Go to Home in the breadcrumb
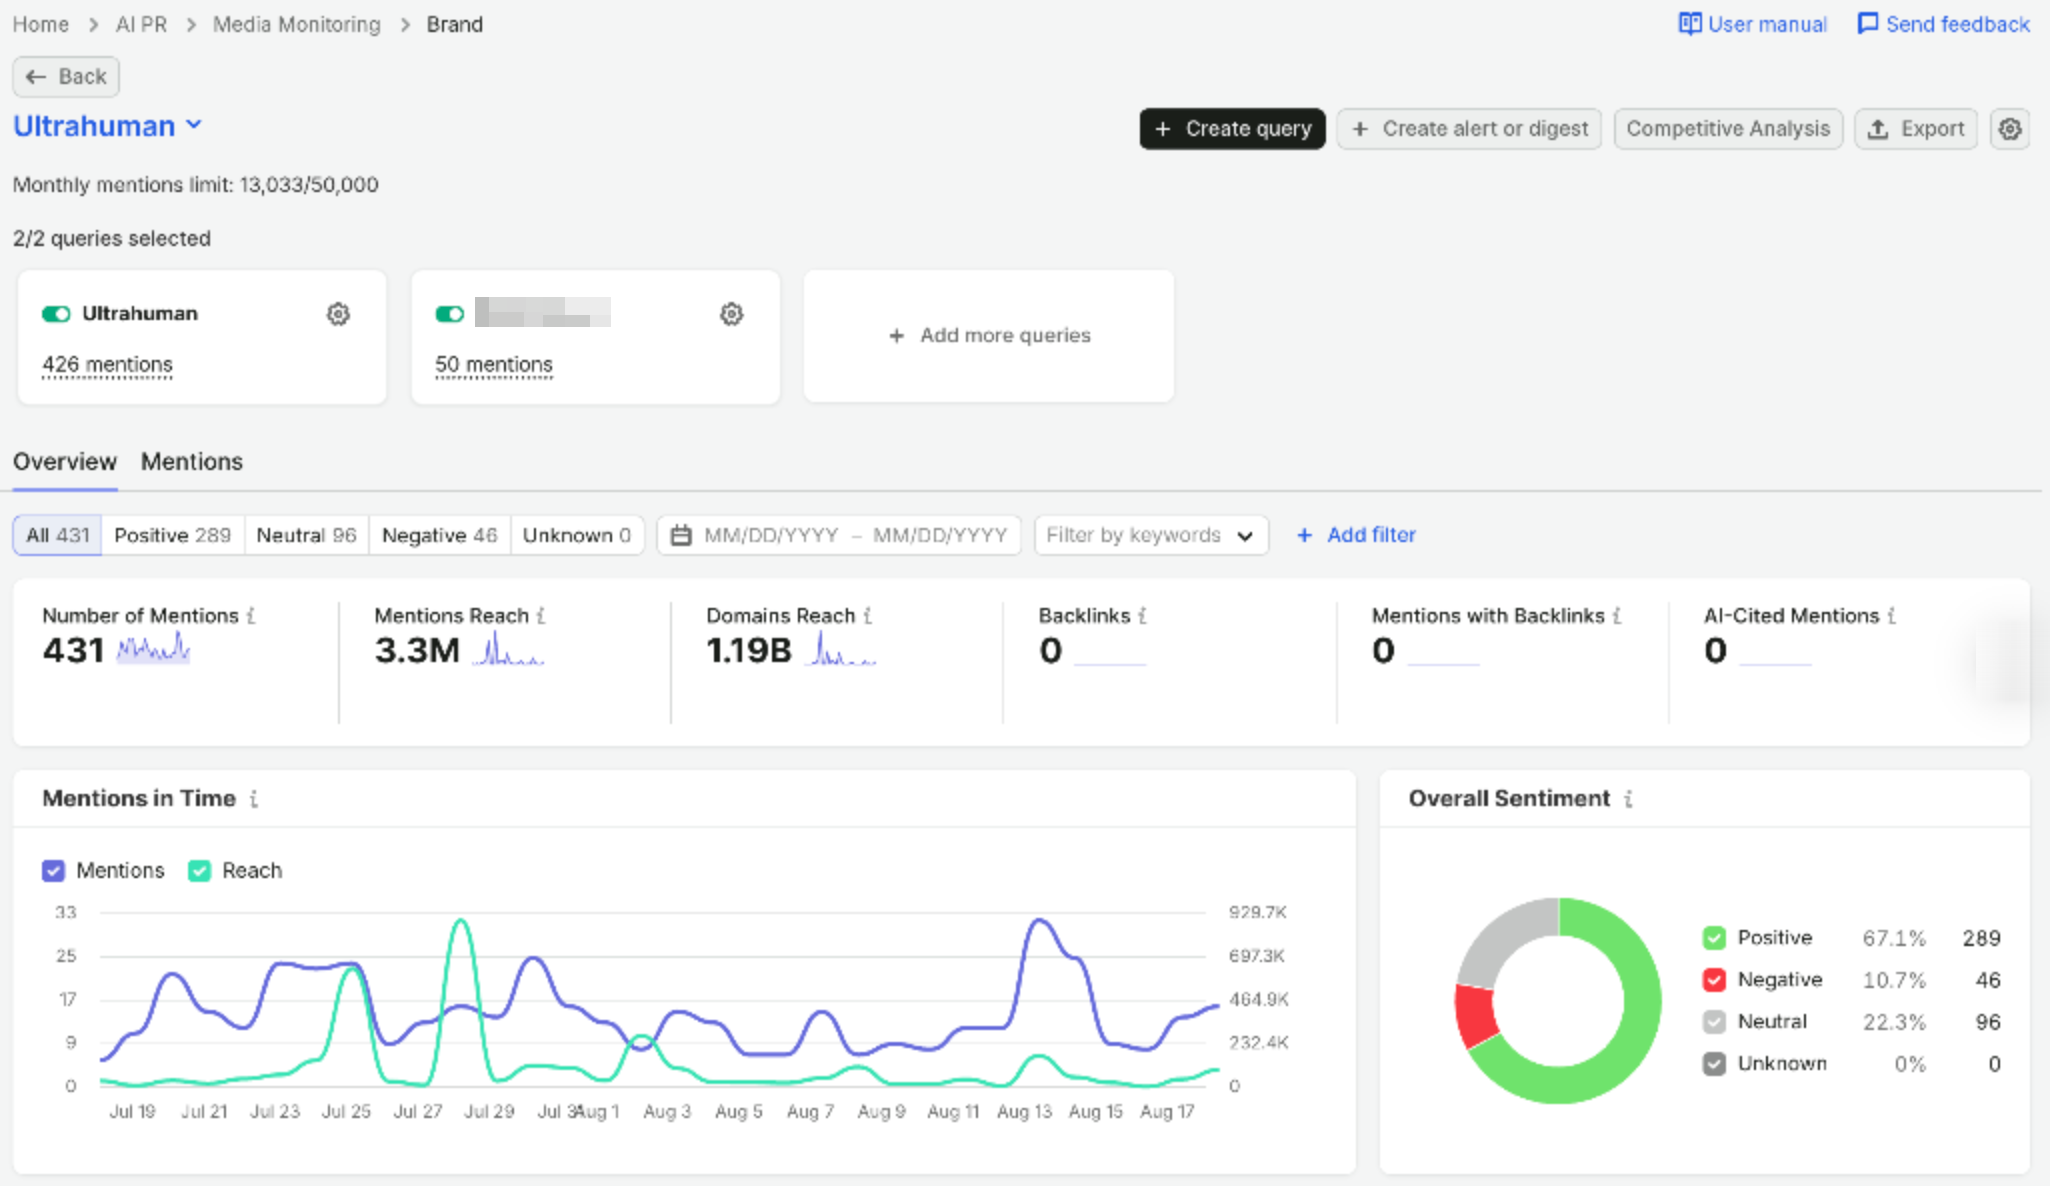The width and height of the screenshot is (2050, 1186). 41,24
